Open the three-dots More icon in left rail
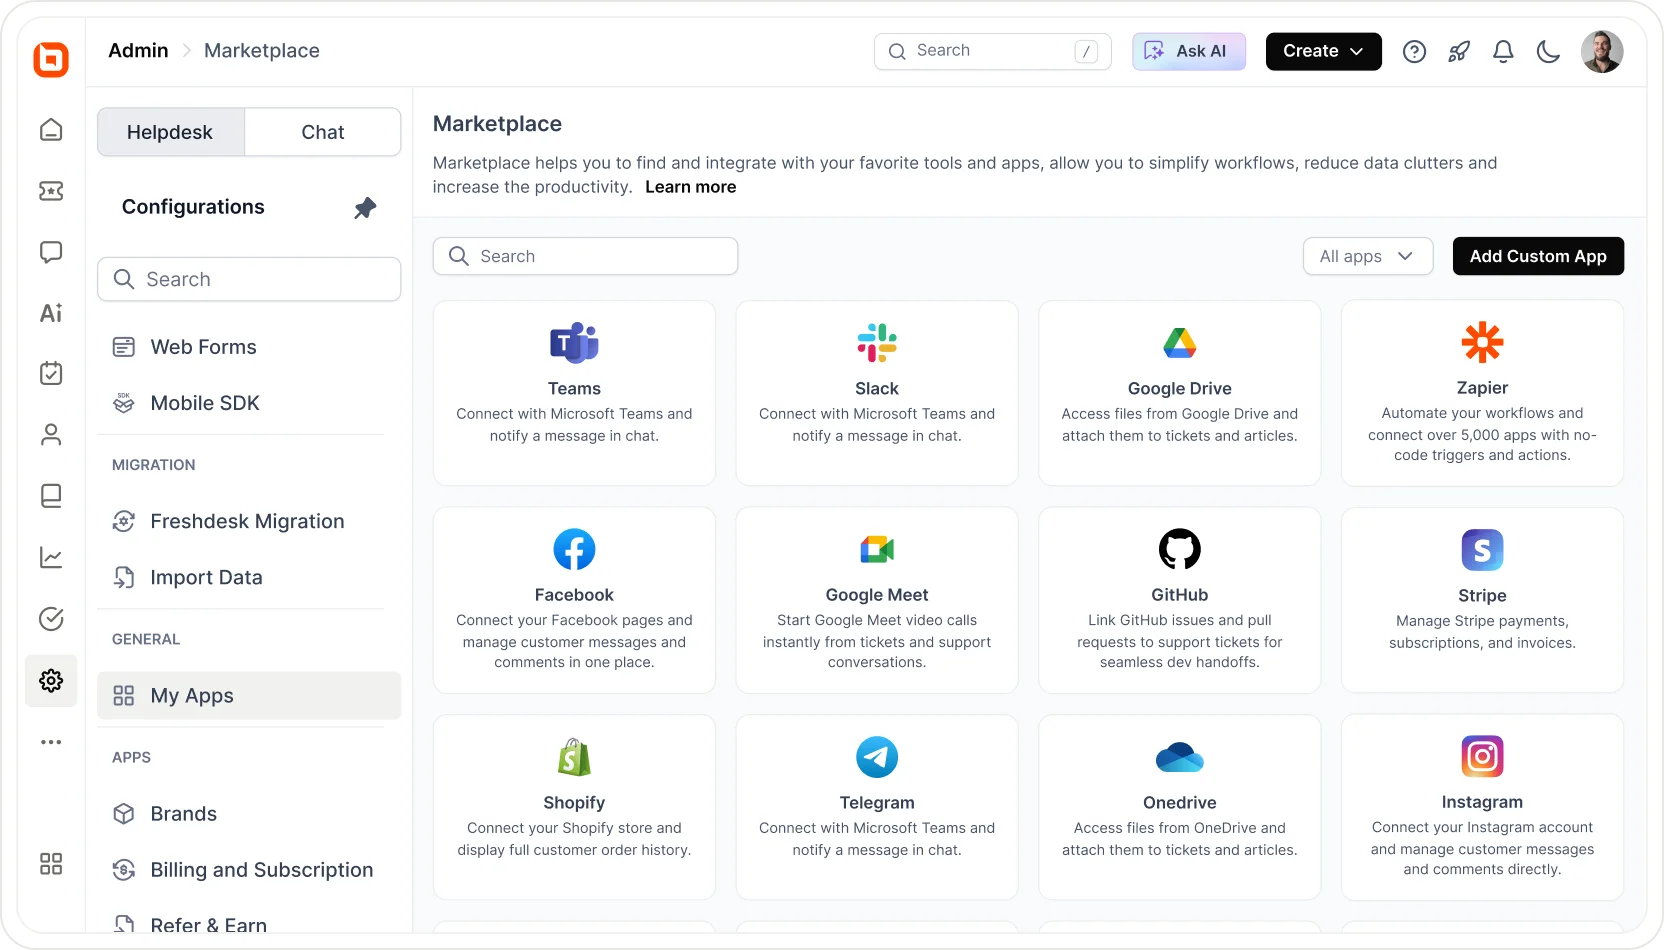The width and height of the screenshot is (1664, 950). coord(51,742)
